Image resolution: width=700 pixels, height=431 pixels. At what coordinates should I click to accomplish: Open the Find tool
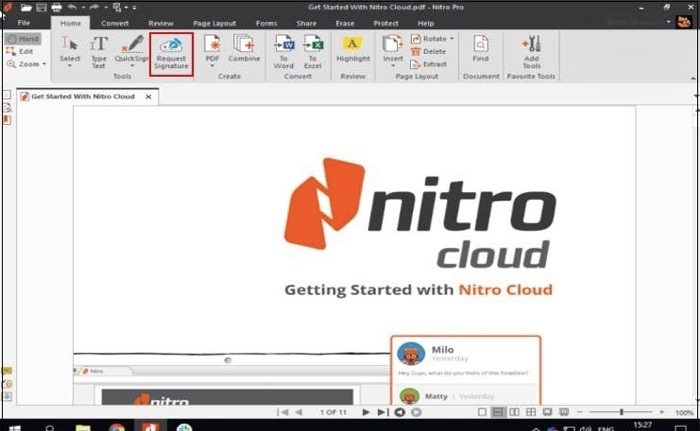coord(480,49)
